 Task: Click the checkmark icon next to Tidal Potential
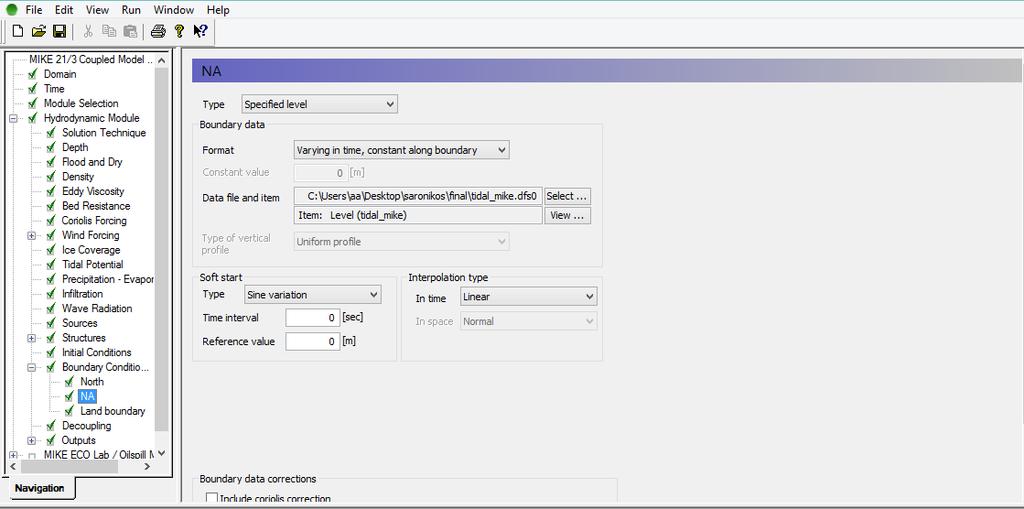pyautogui.click(x=51, y=265)
